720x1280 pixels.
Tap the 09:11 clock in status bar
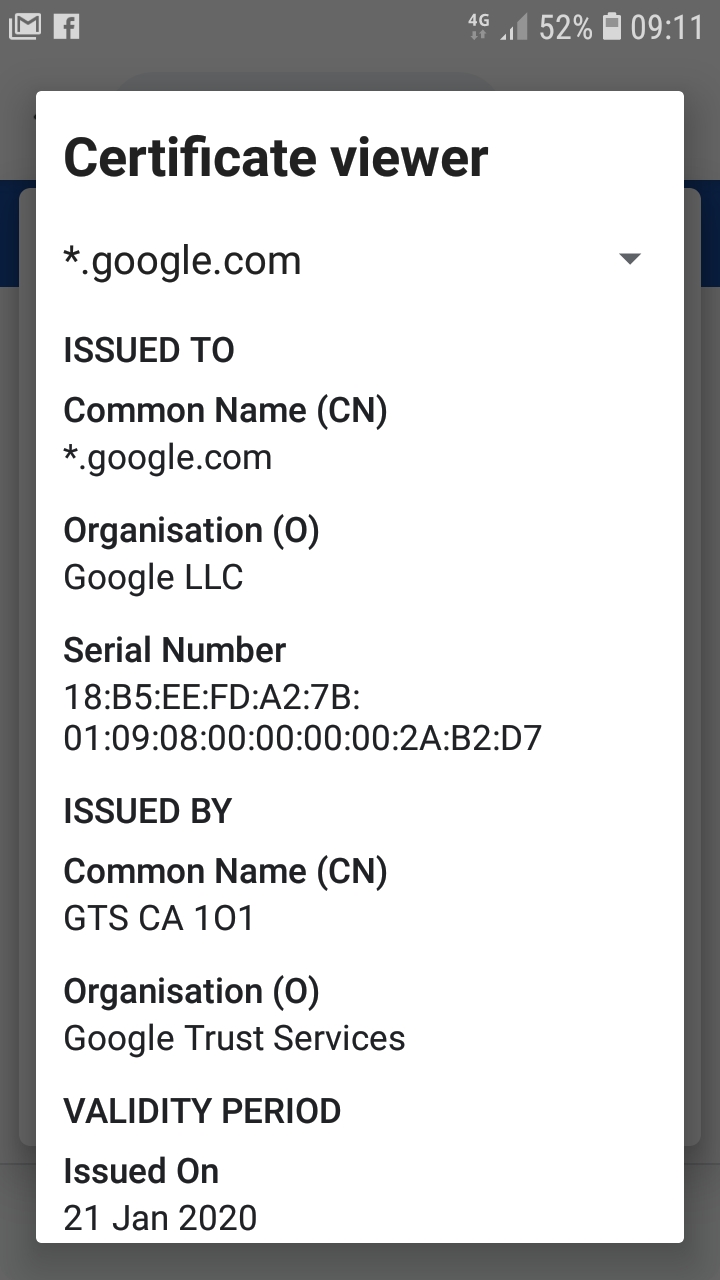click(668, 27)
